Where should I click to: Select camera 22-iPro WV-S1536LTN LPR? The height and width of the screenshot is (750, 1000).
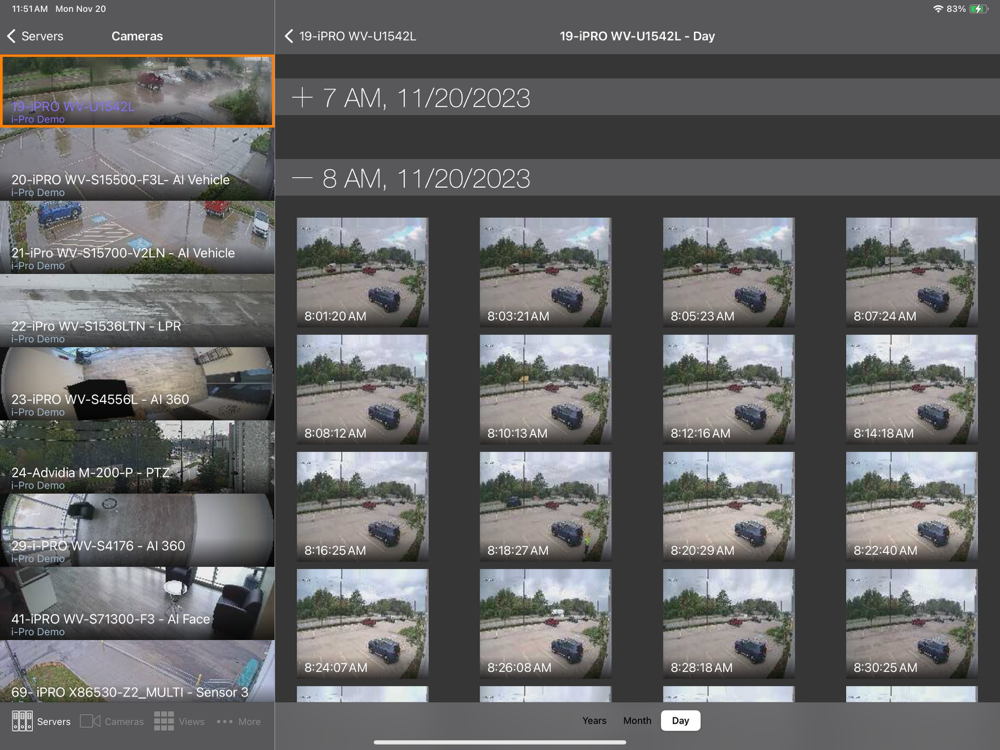click(x=137, y=311)
